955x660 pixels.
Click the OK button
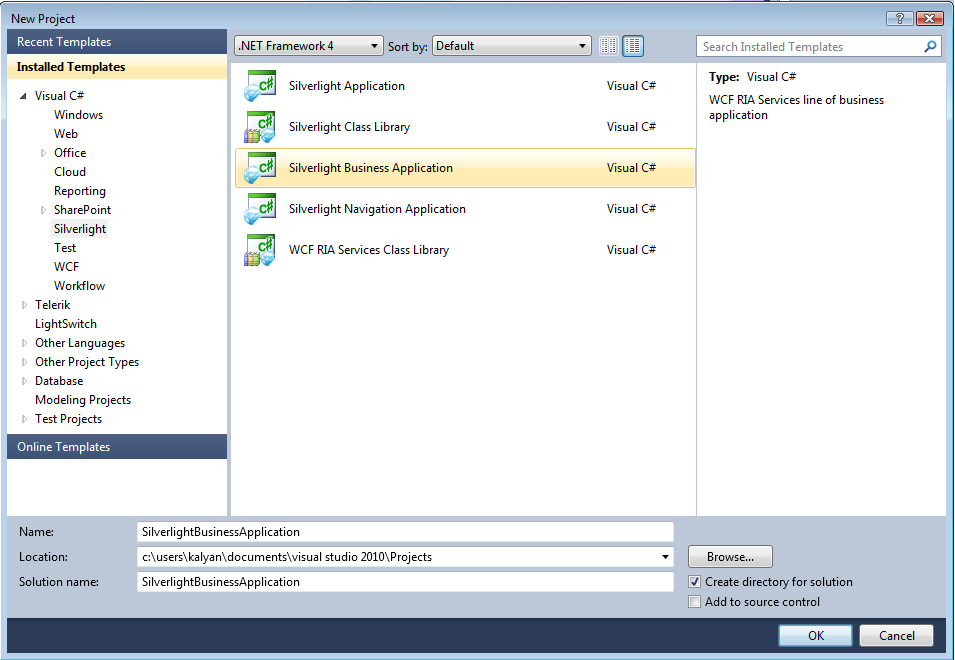816,636
